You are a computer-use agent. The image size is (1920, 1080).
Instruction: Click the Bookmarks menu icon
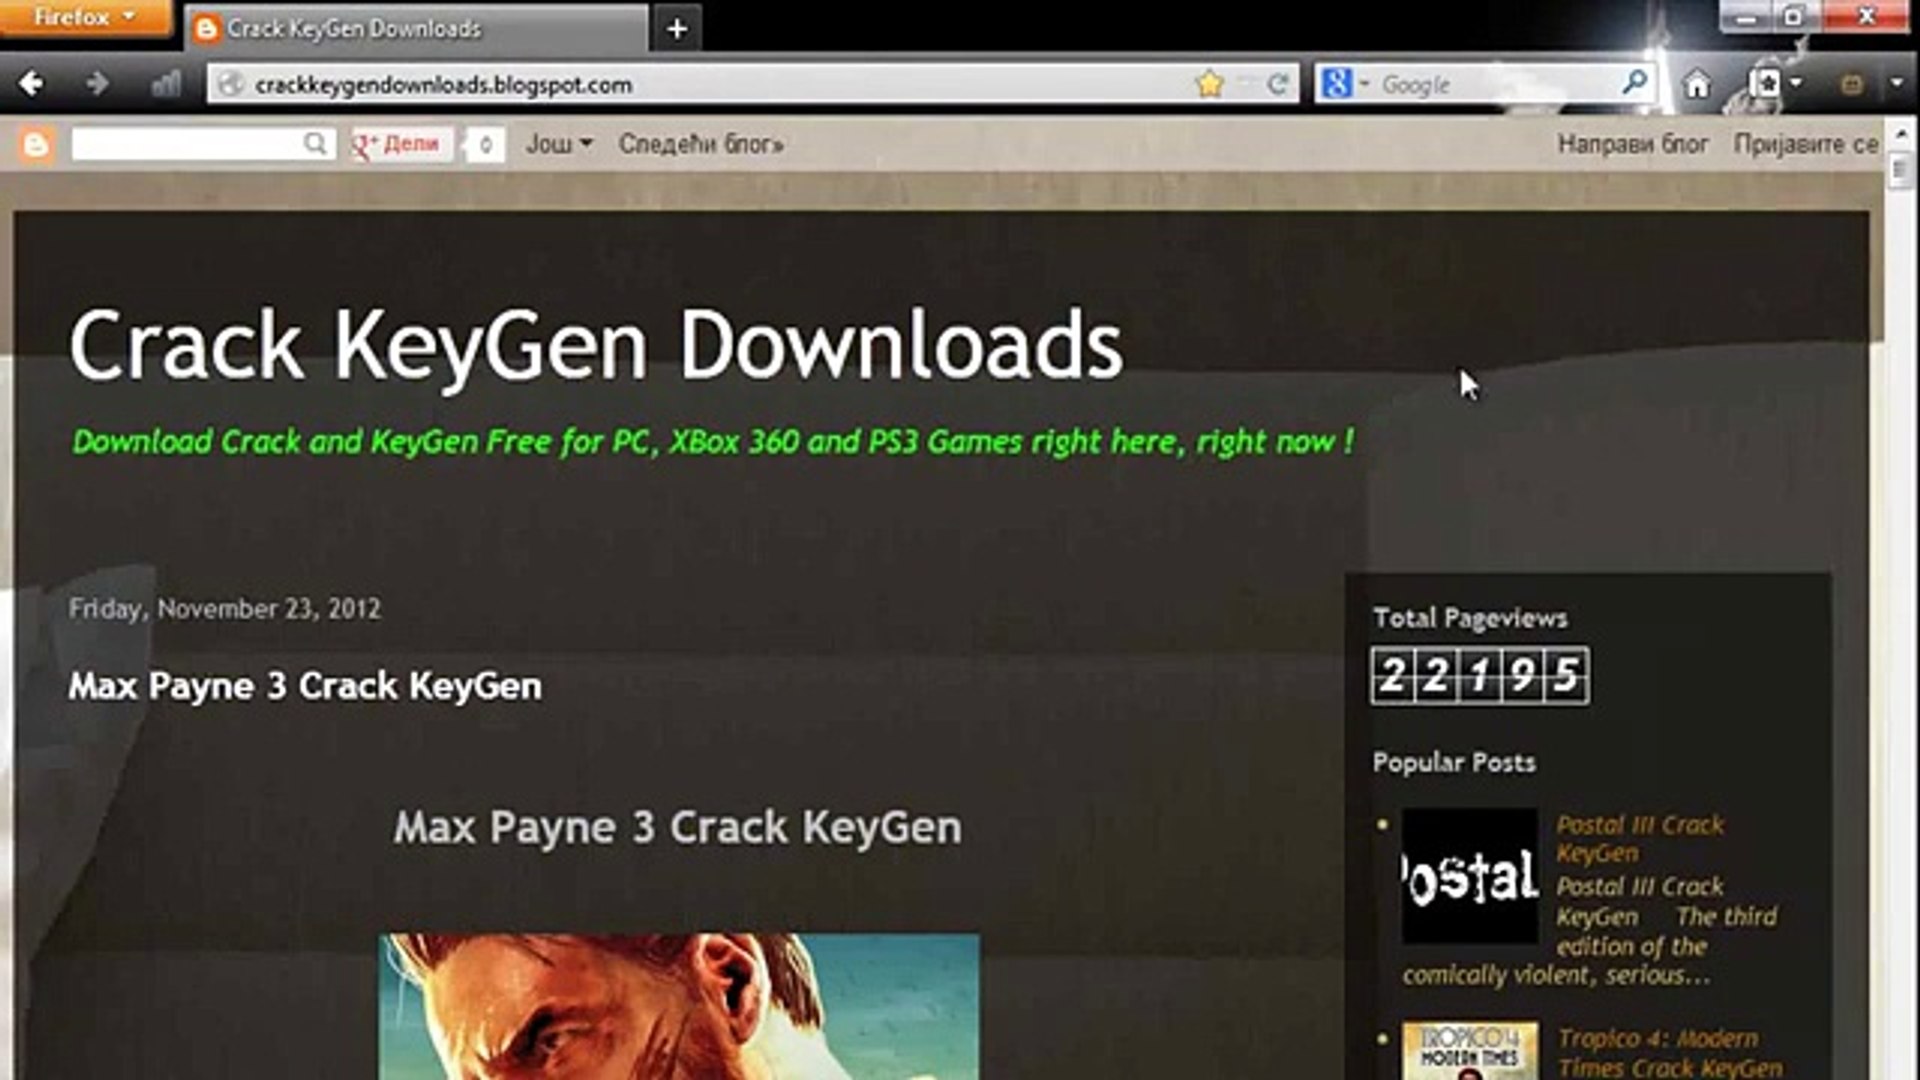(1767, 84)
